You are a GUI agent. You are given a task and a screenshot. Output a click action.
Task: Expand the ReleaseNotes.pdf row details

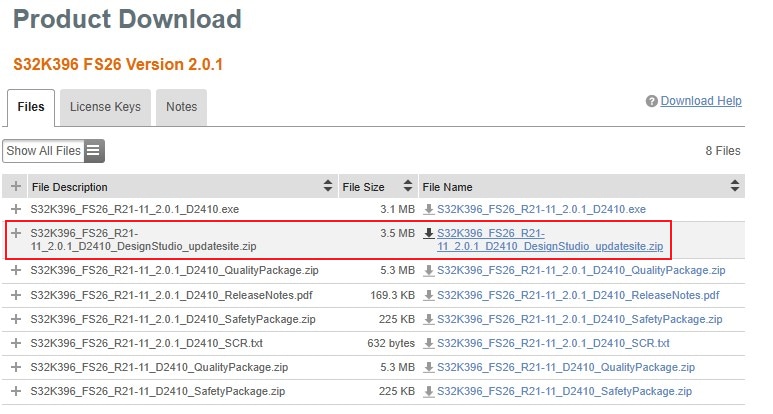(15, 295)
